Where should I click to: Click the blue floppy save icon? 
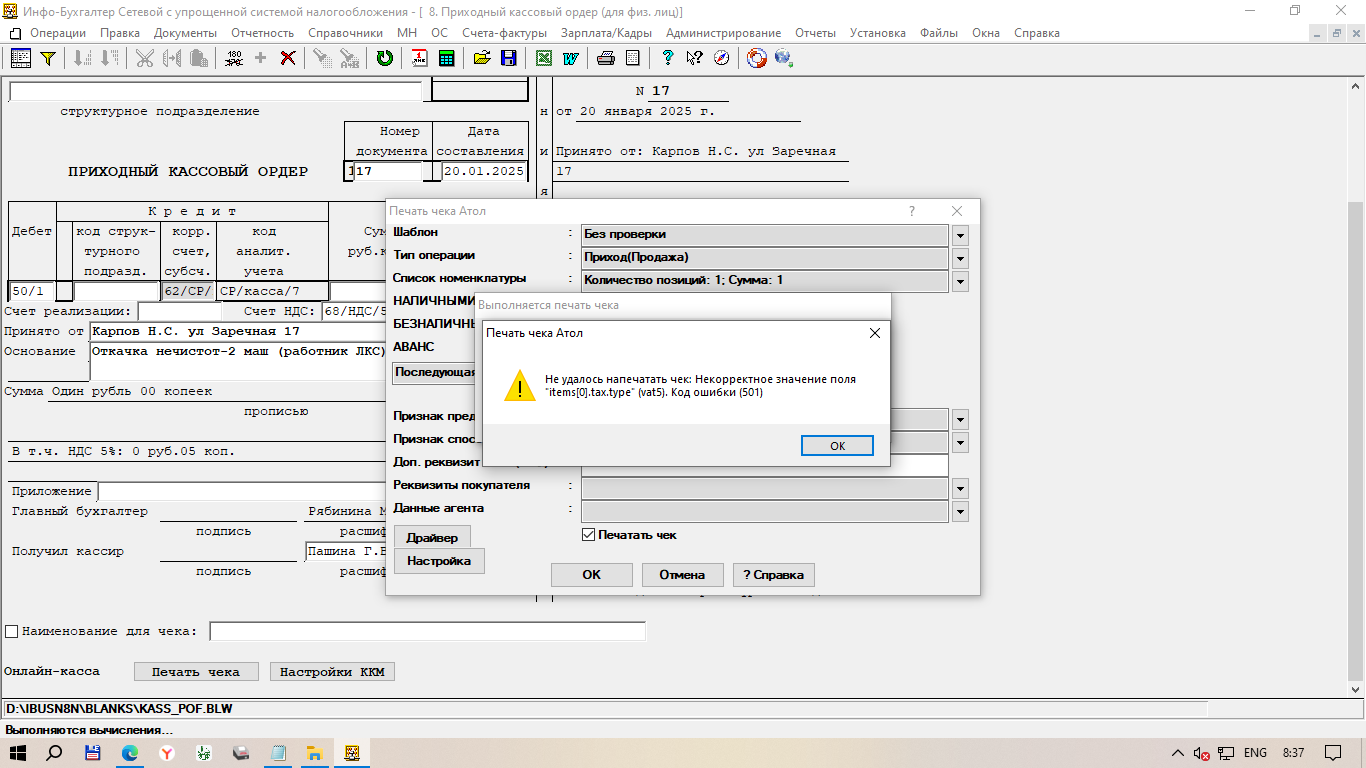coord(508,58)
